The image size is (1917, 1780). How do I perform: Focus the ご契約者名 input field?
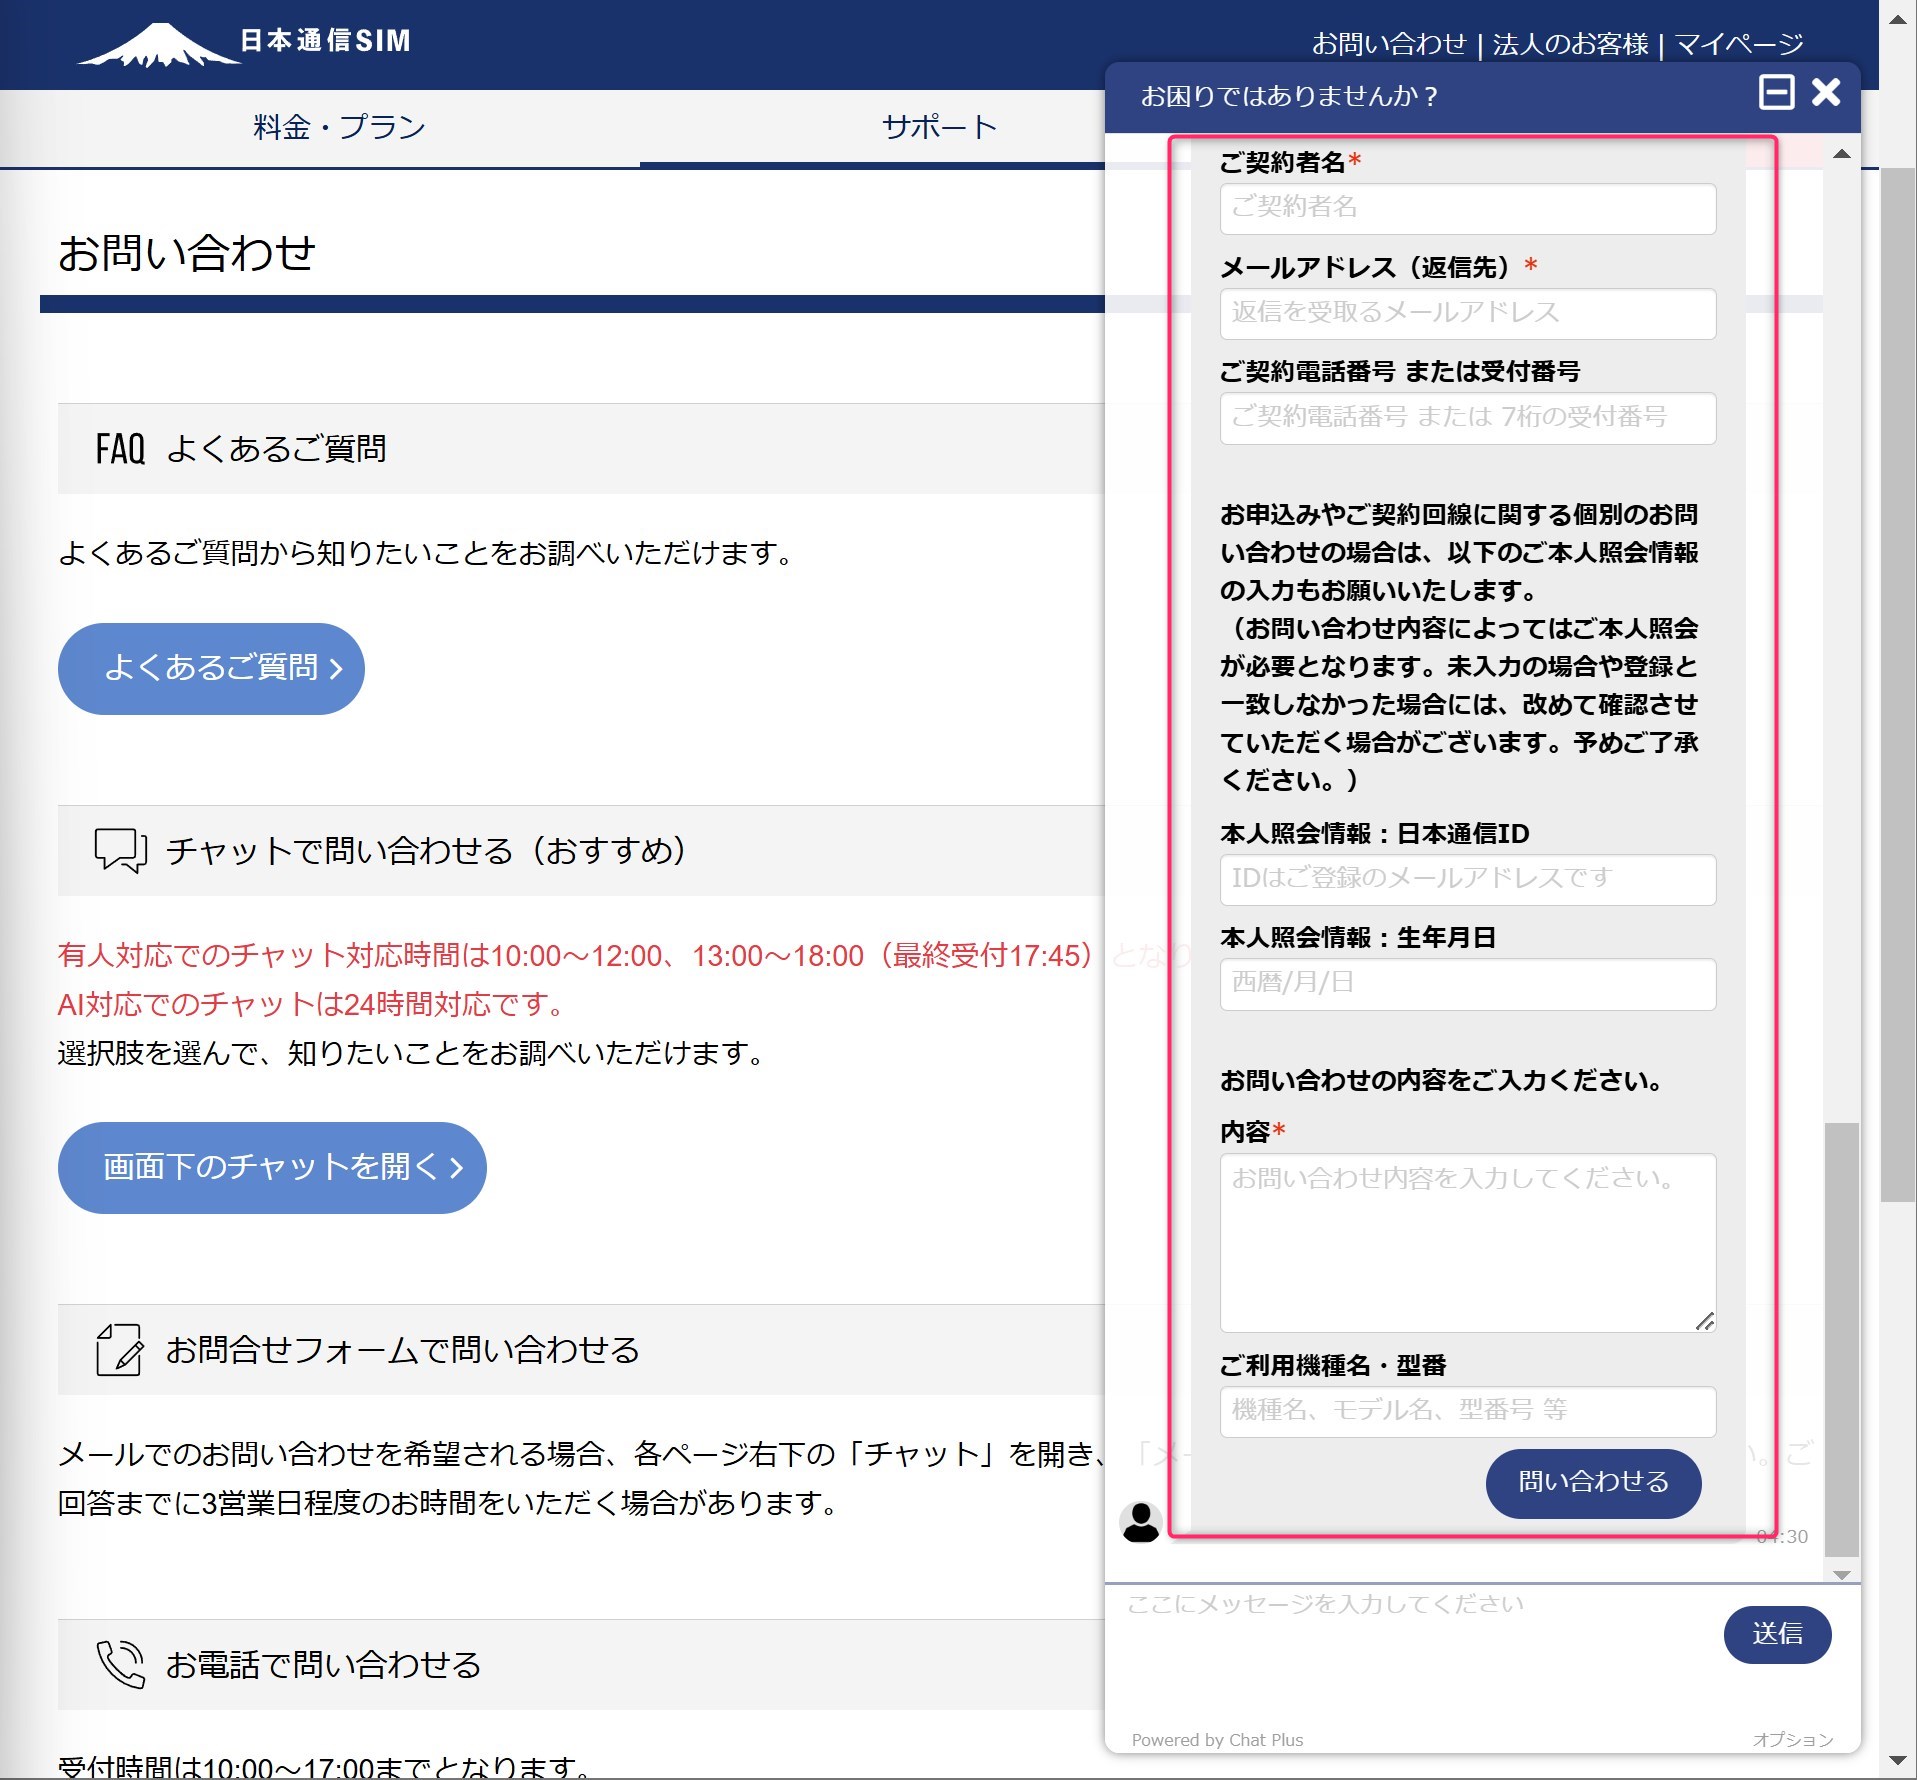click(1467, 208)
